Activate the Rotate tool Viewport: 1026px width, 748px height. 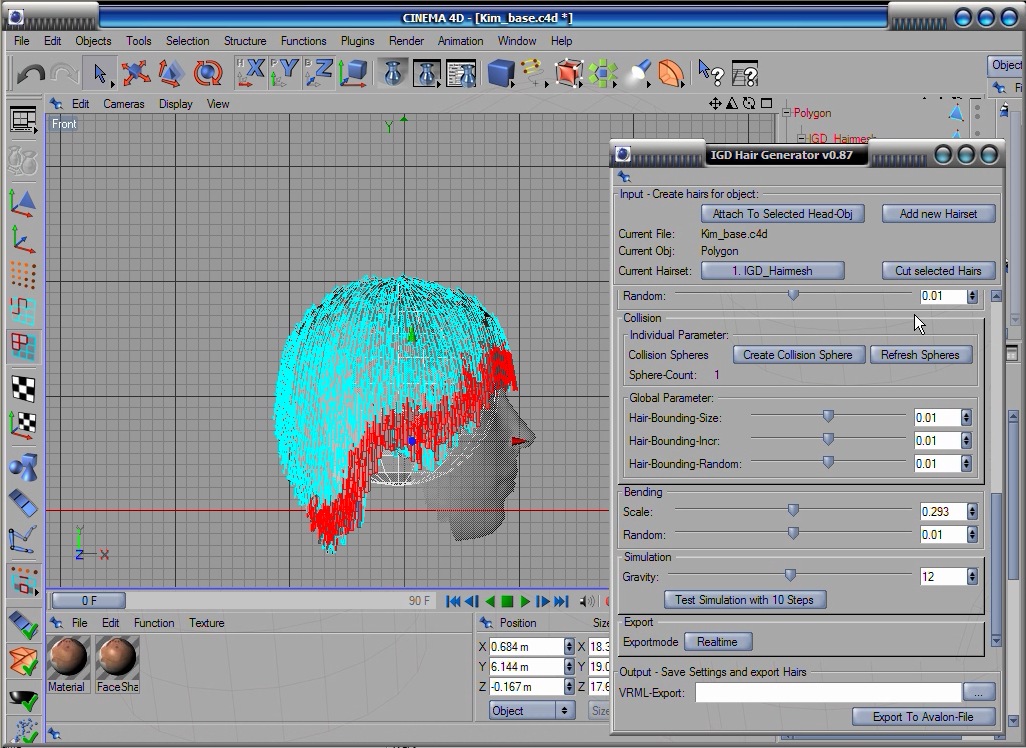[x=207, y=73]
